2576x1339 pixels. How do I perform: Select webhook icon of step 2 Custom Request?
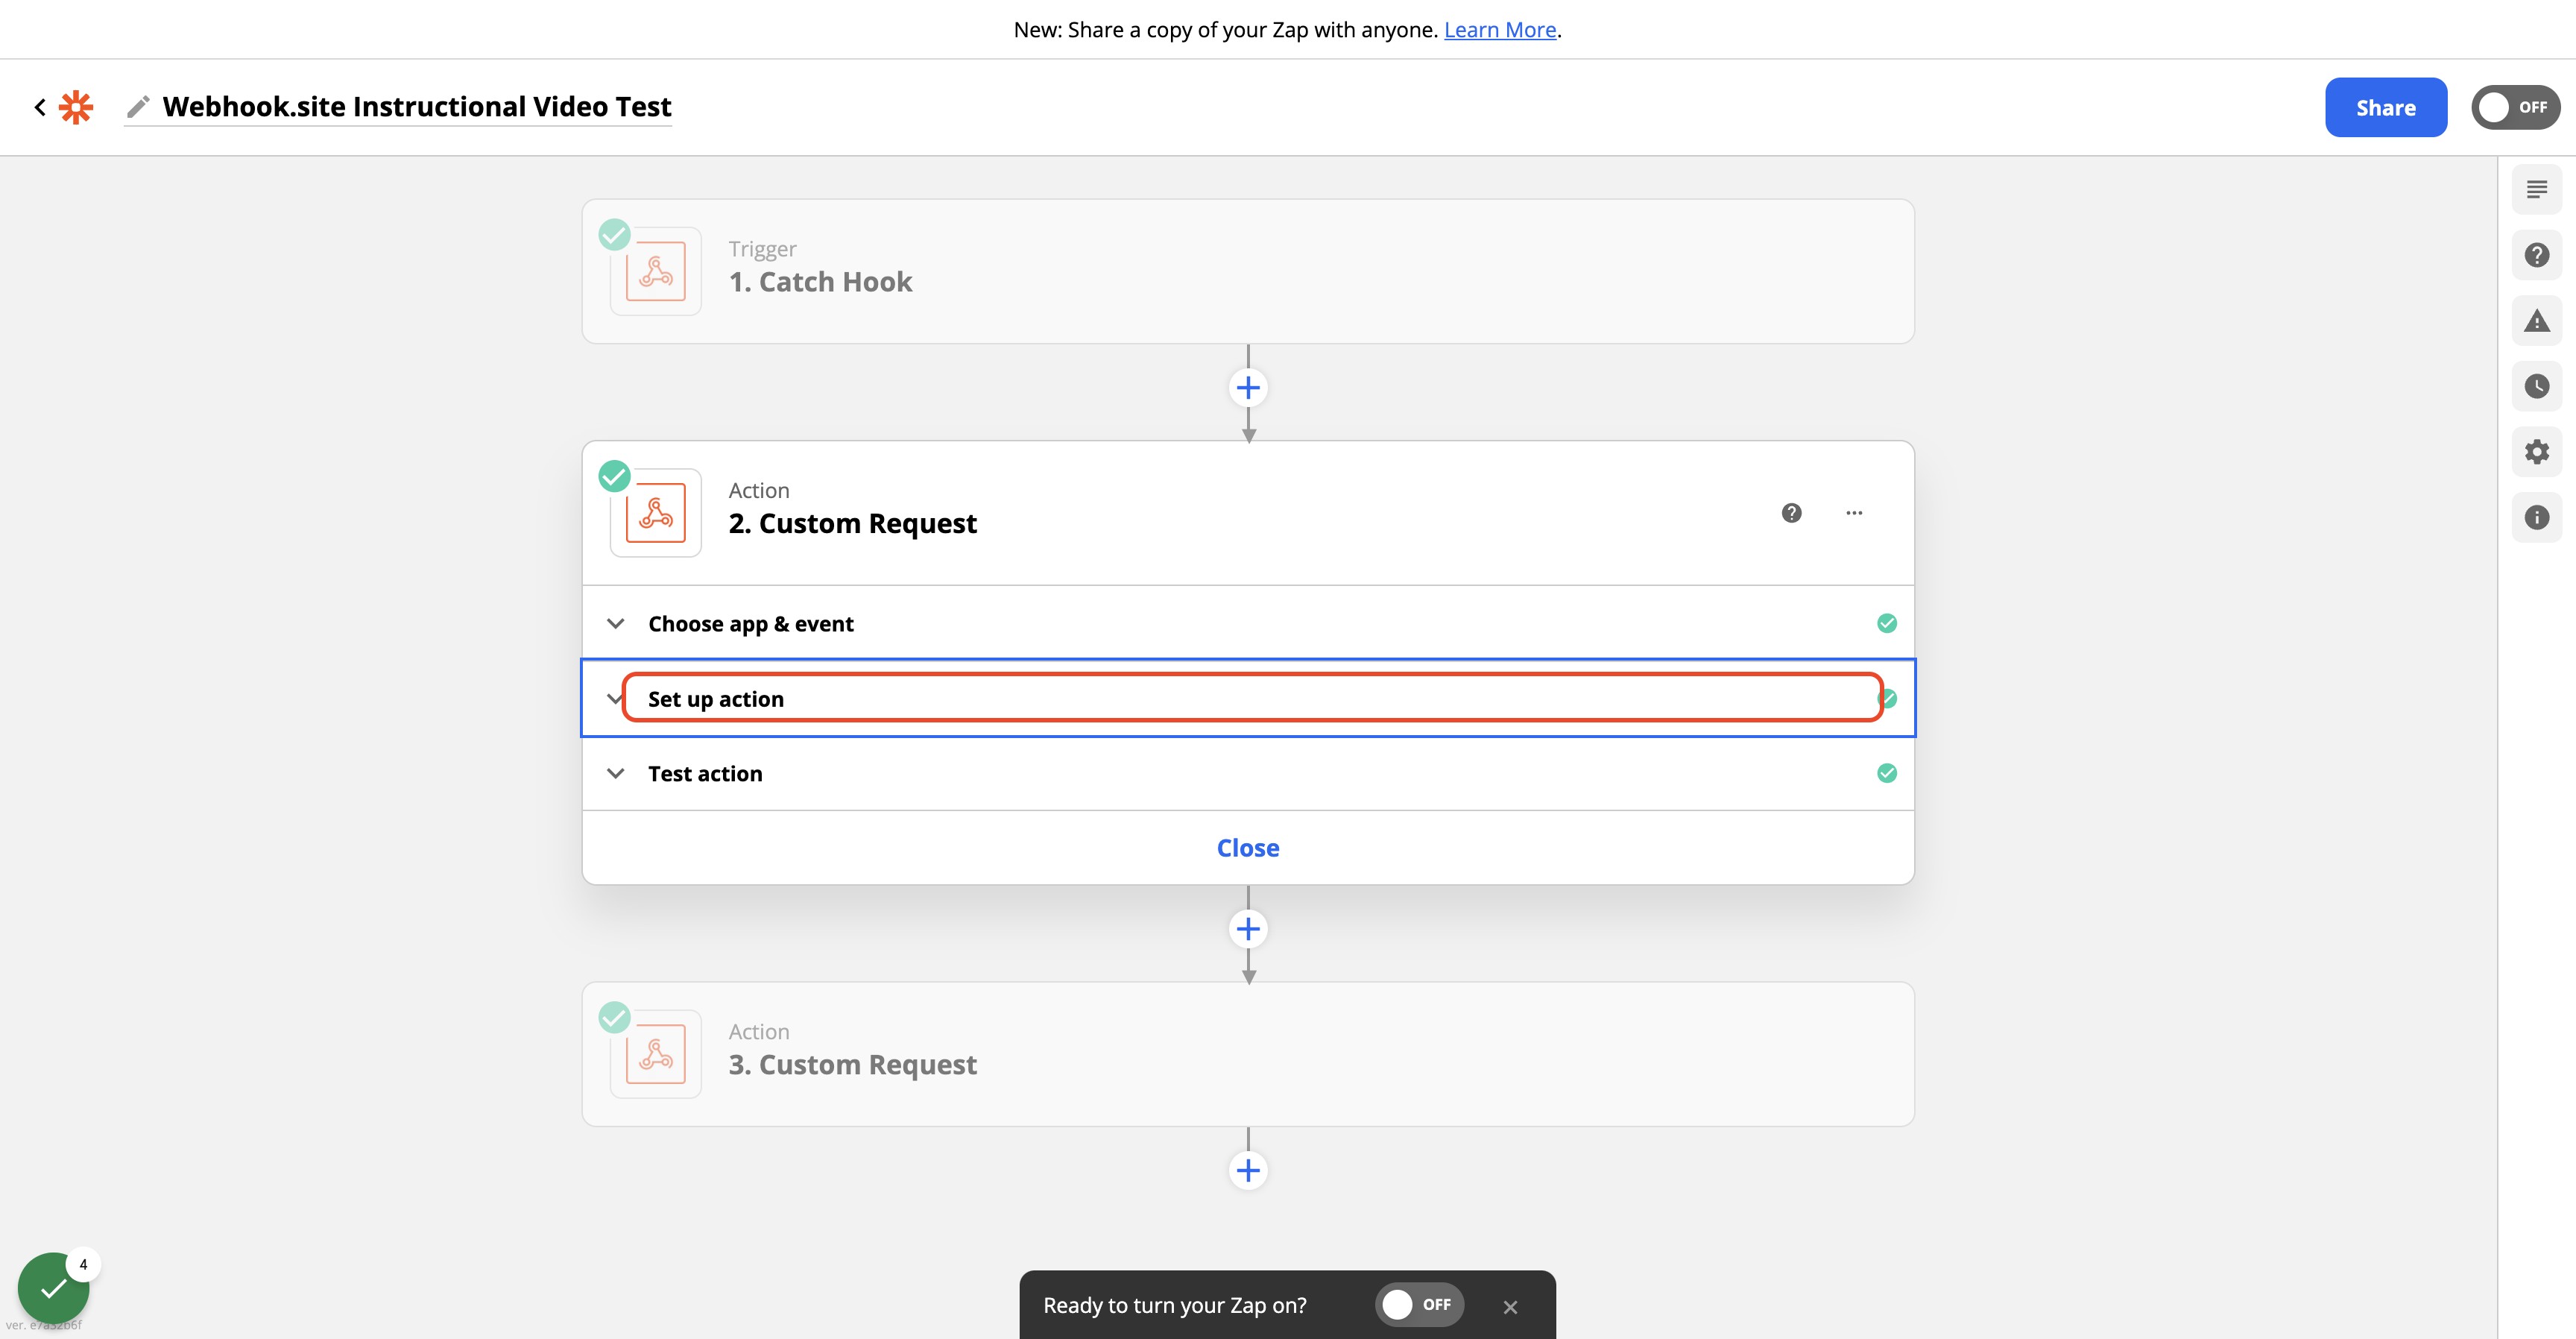tap(655, 513)
